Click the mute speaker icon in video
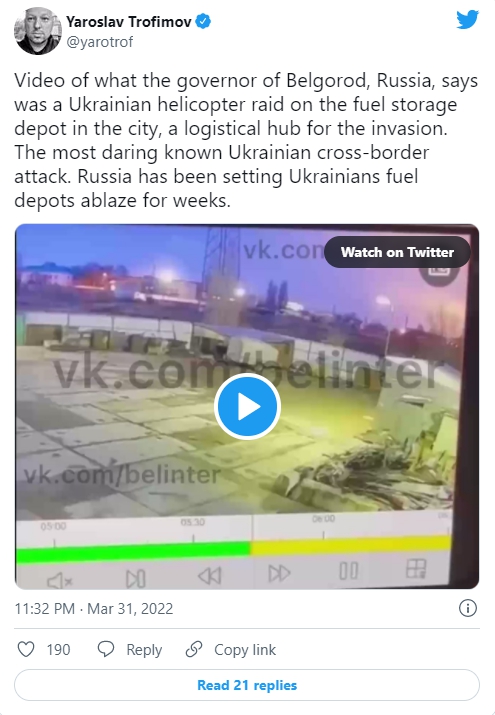The width and height of the screenshot is (495, 715). 60,580
